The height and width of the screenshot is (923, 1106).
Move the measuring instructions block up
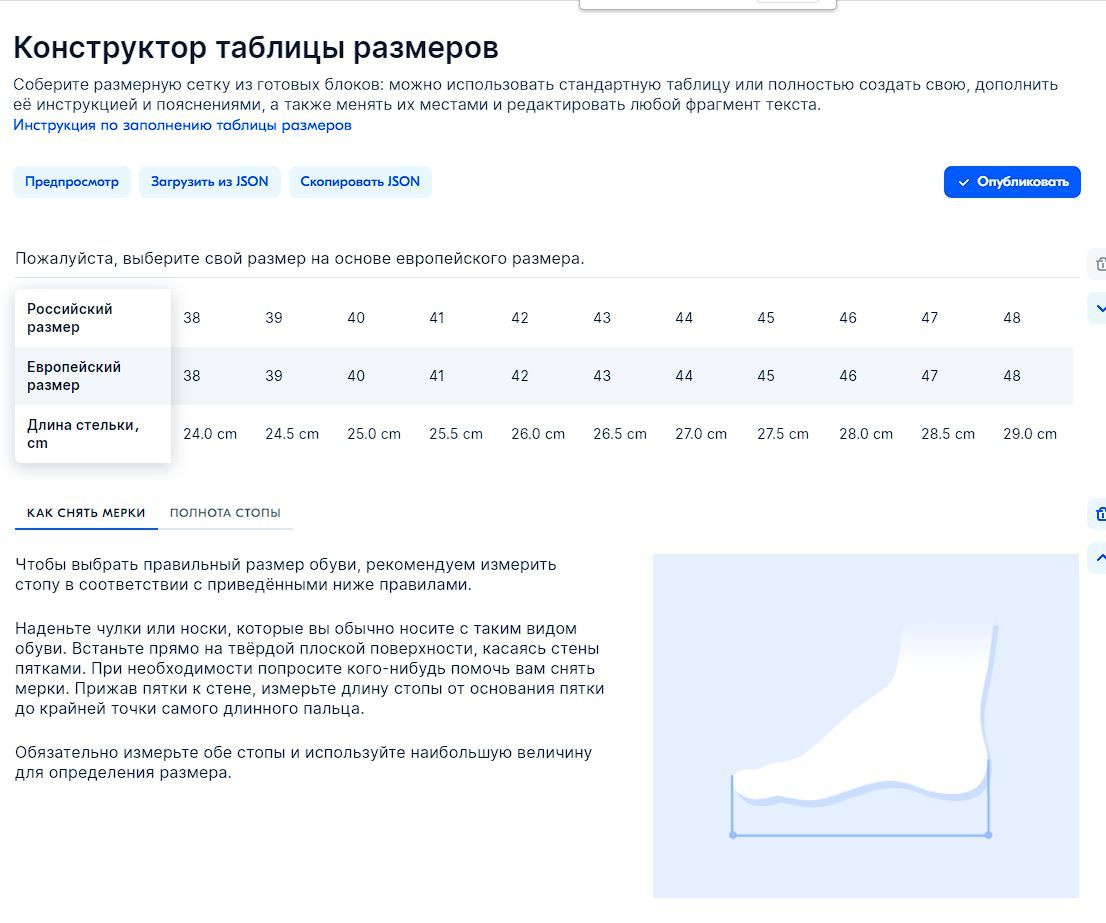(x=1099, y=558)
